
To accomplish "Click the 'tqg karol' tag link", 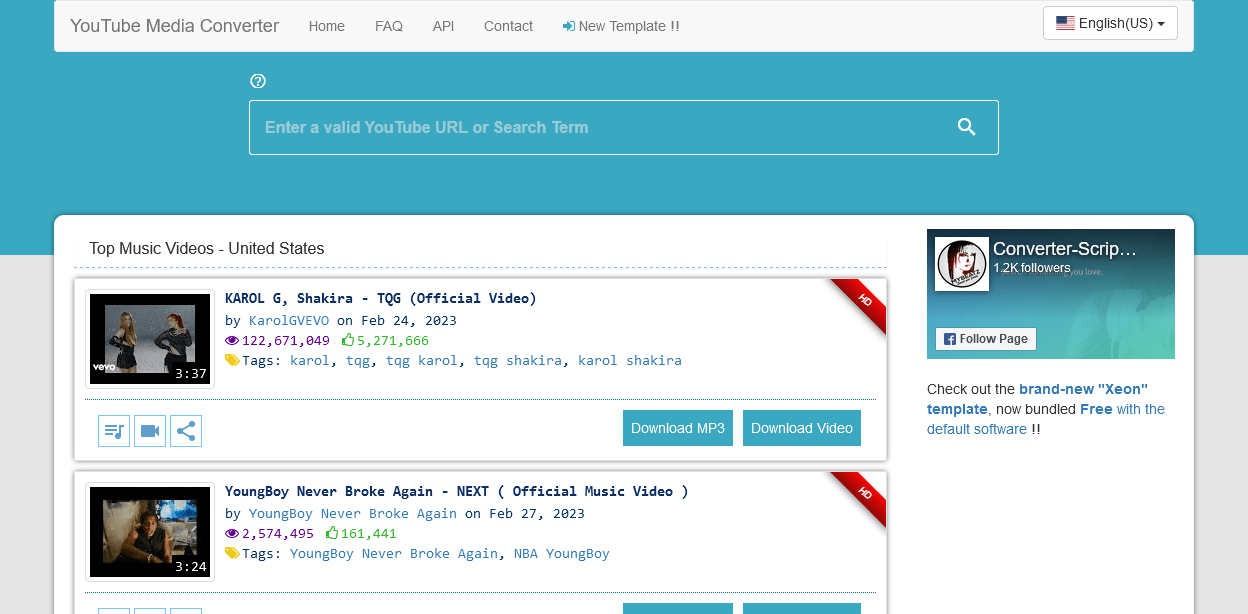I will click(x=422, y=360).
